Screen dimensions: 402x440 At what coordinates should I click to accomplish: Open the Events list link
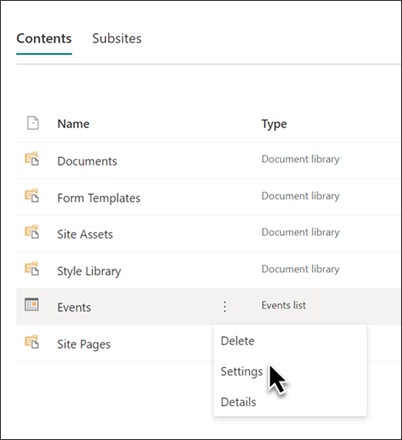point(74,307)
